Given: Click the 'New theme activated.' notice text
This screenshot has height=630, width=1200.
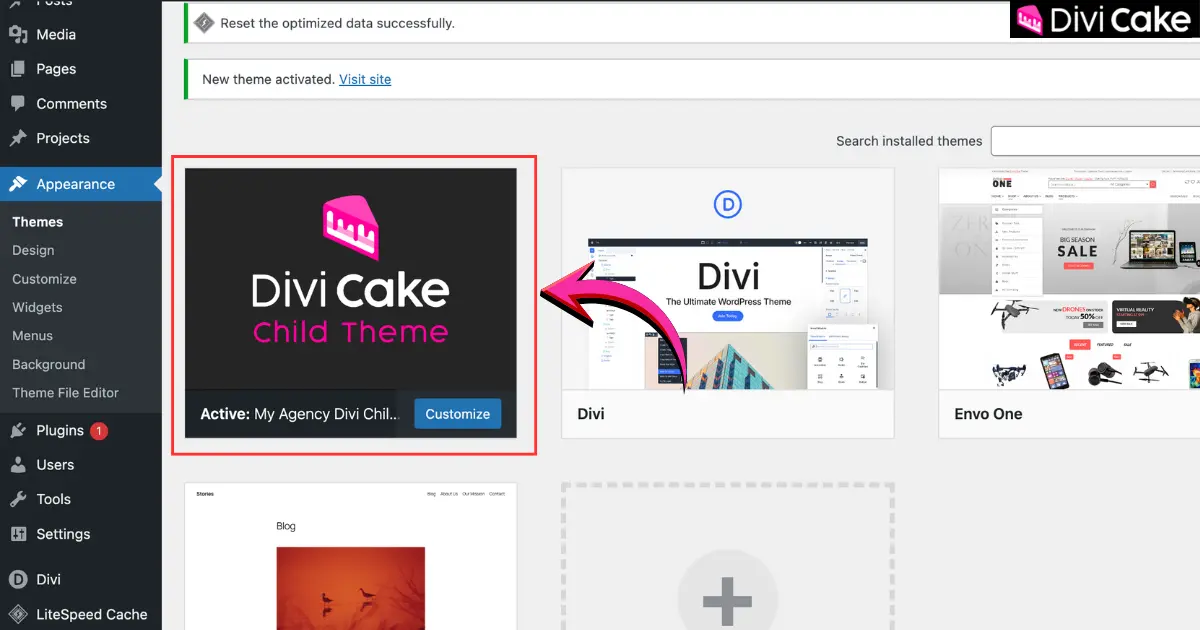Looking at the screenshot, I should coord(268,79).
